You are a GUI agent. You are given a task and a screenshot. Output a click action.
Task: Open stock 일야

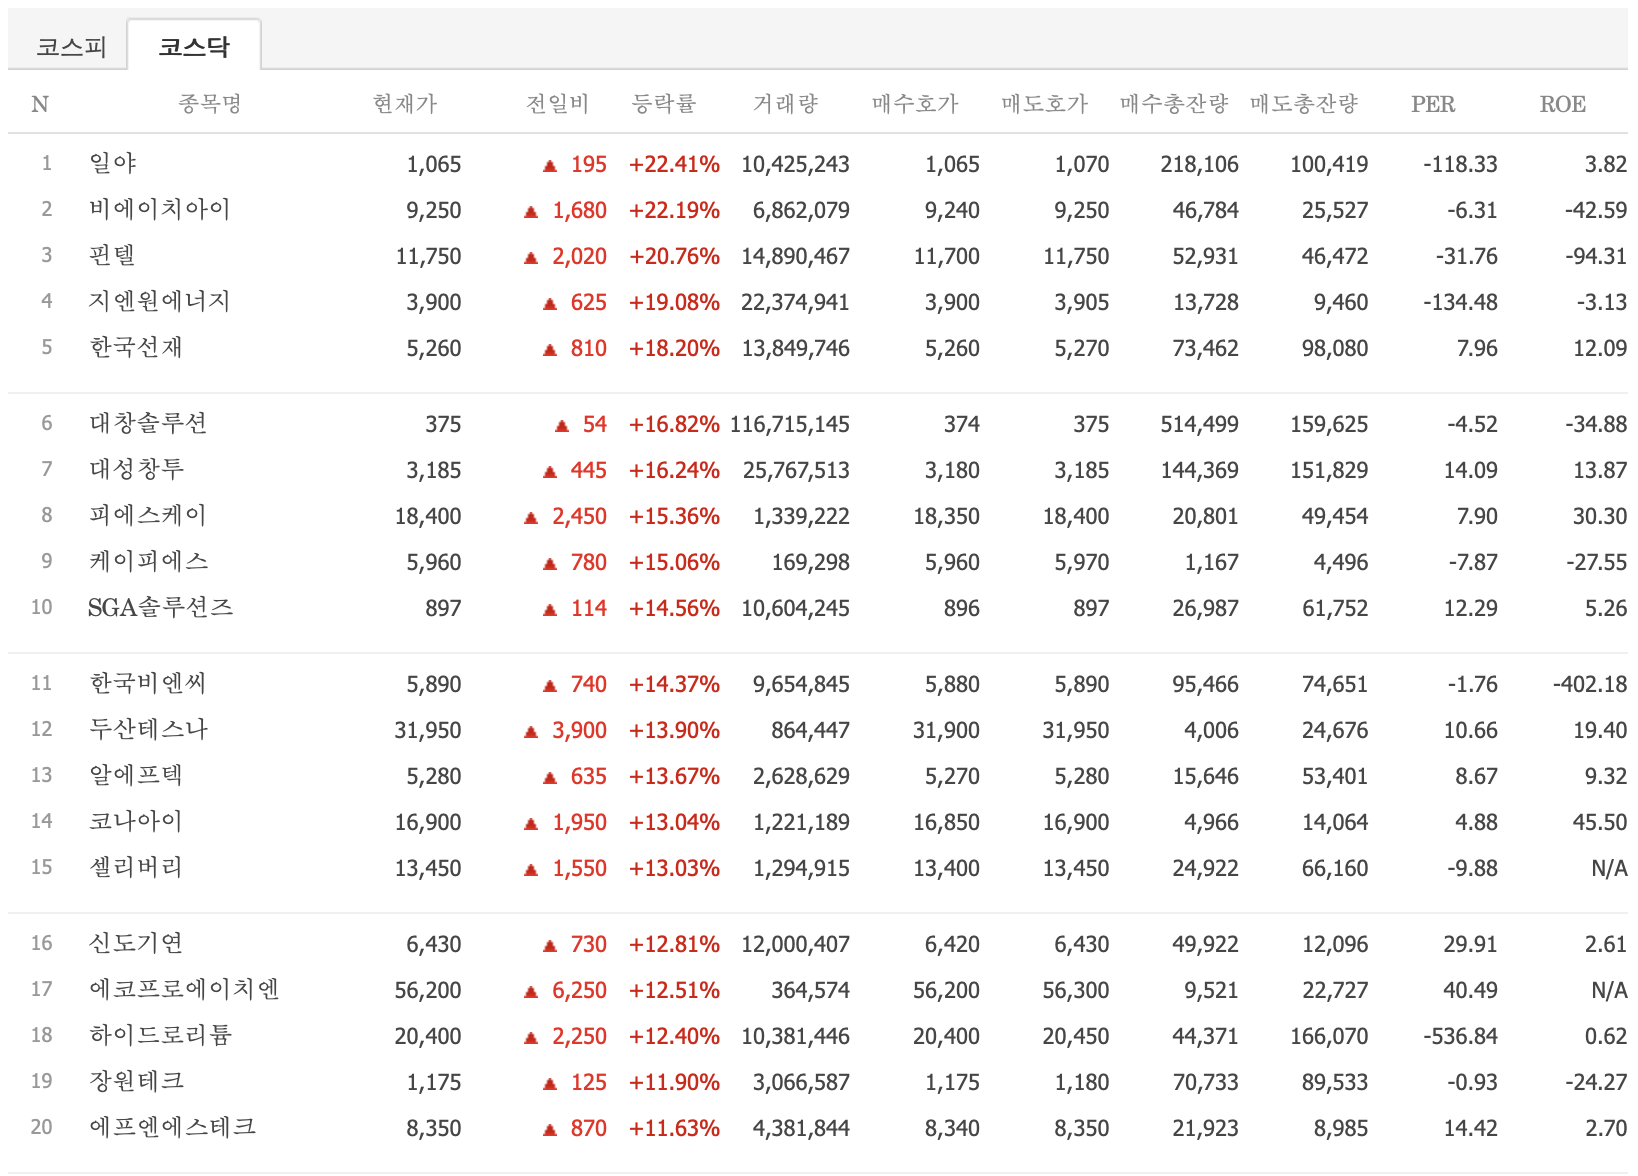tap(113, 163)
